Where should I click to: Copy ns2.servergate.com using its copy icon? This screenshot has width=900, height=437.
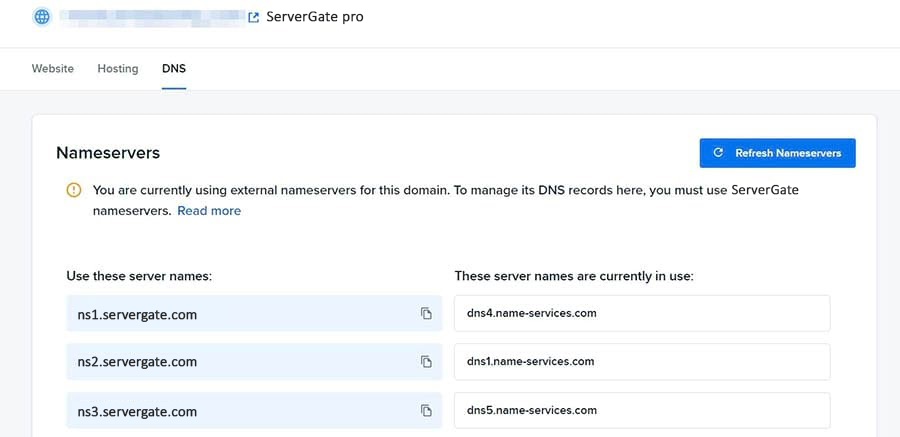point(426,362)
